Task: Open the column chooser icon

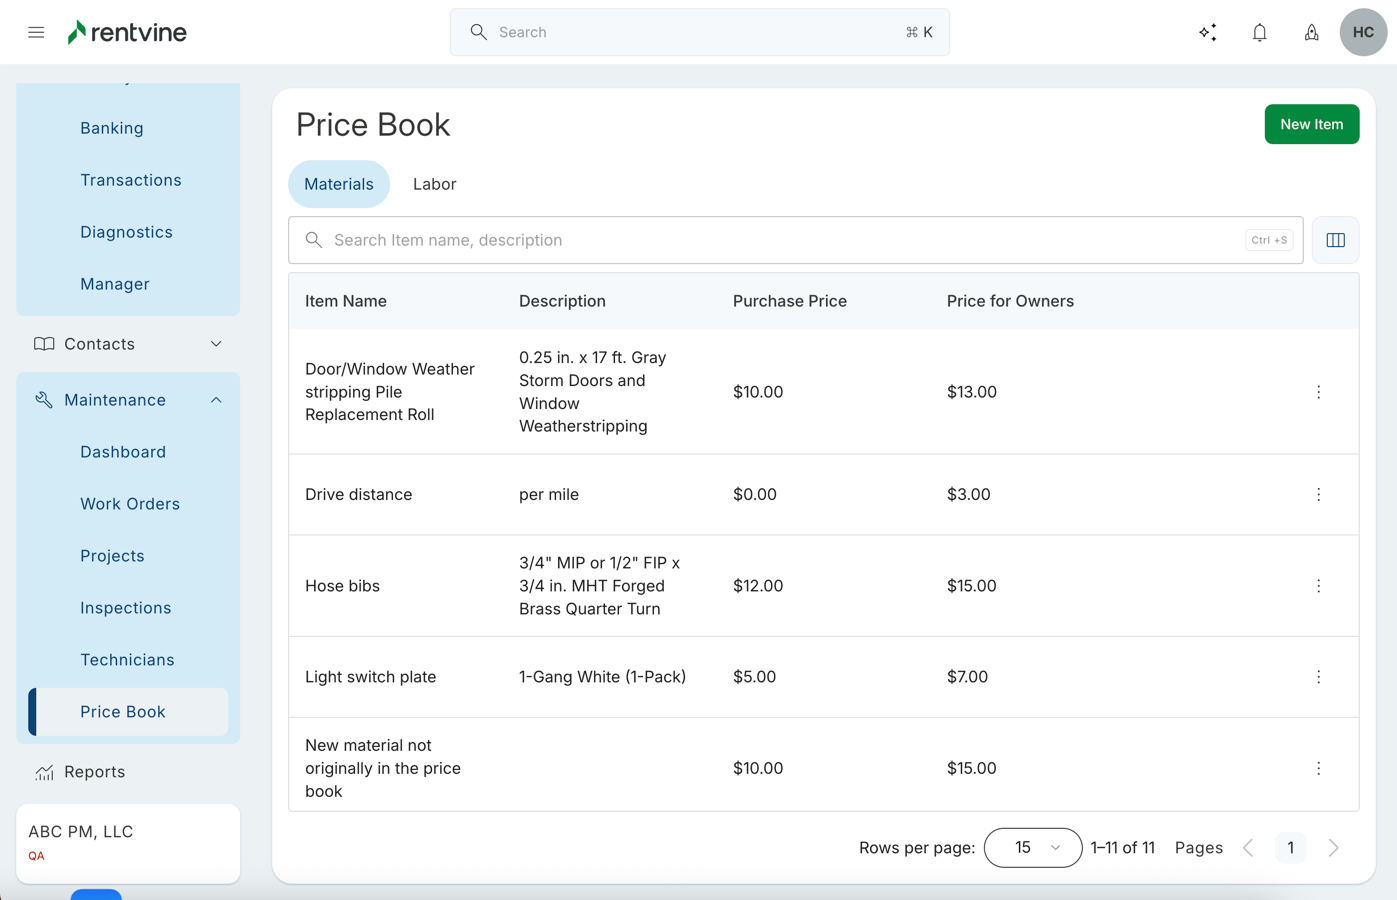Action: 1335,240
